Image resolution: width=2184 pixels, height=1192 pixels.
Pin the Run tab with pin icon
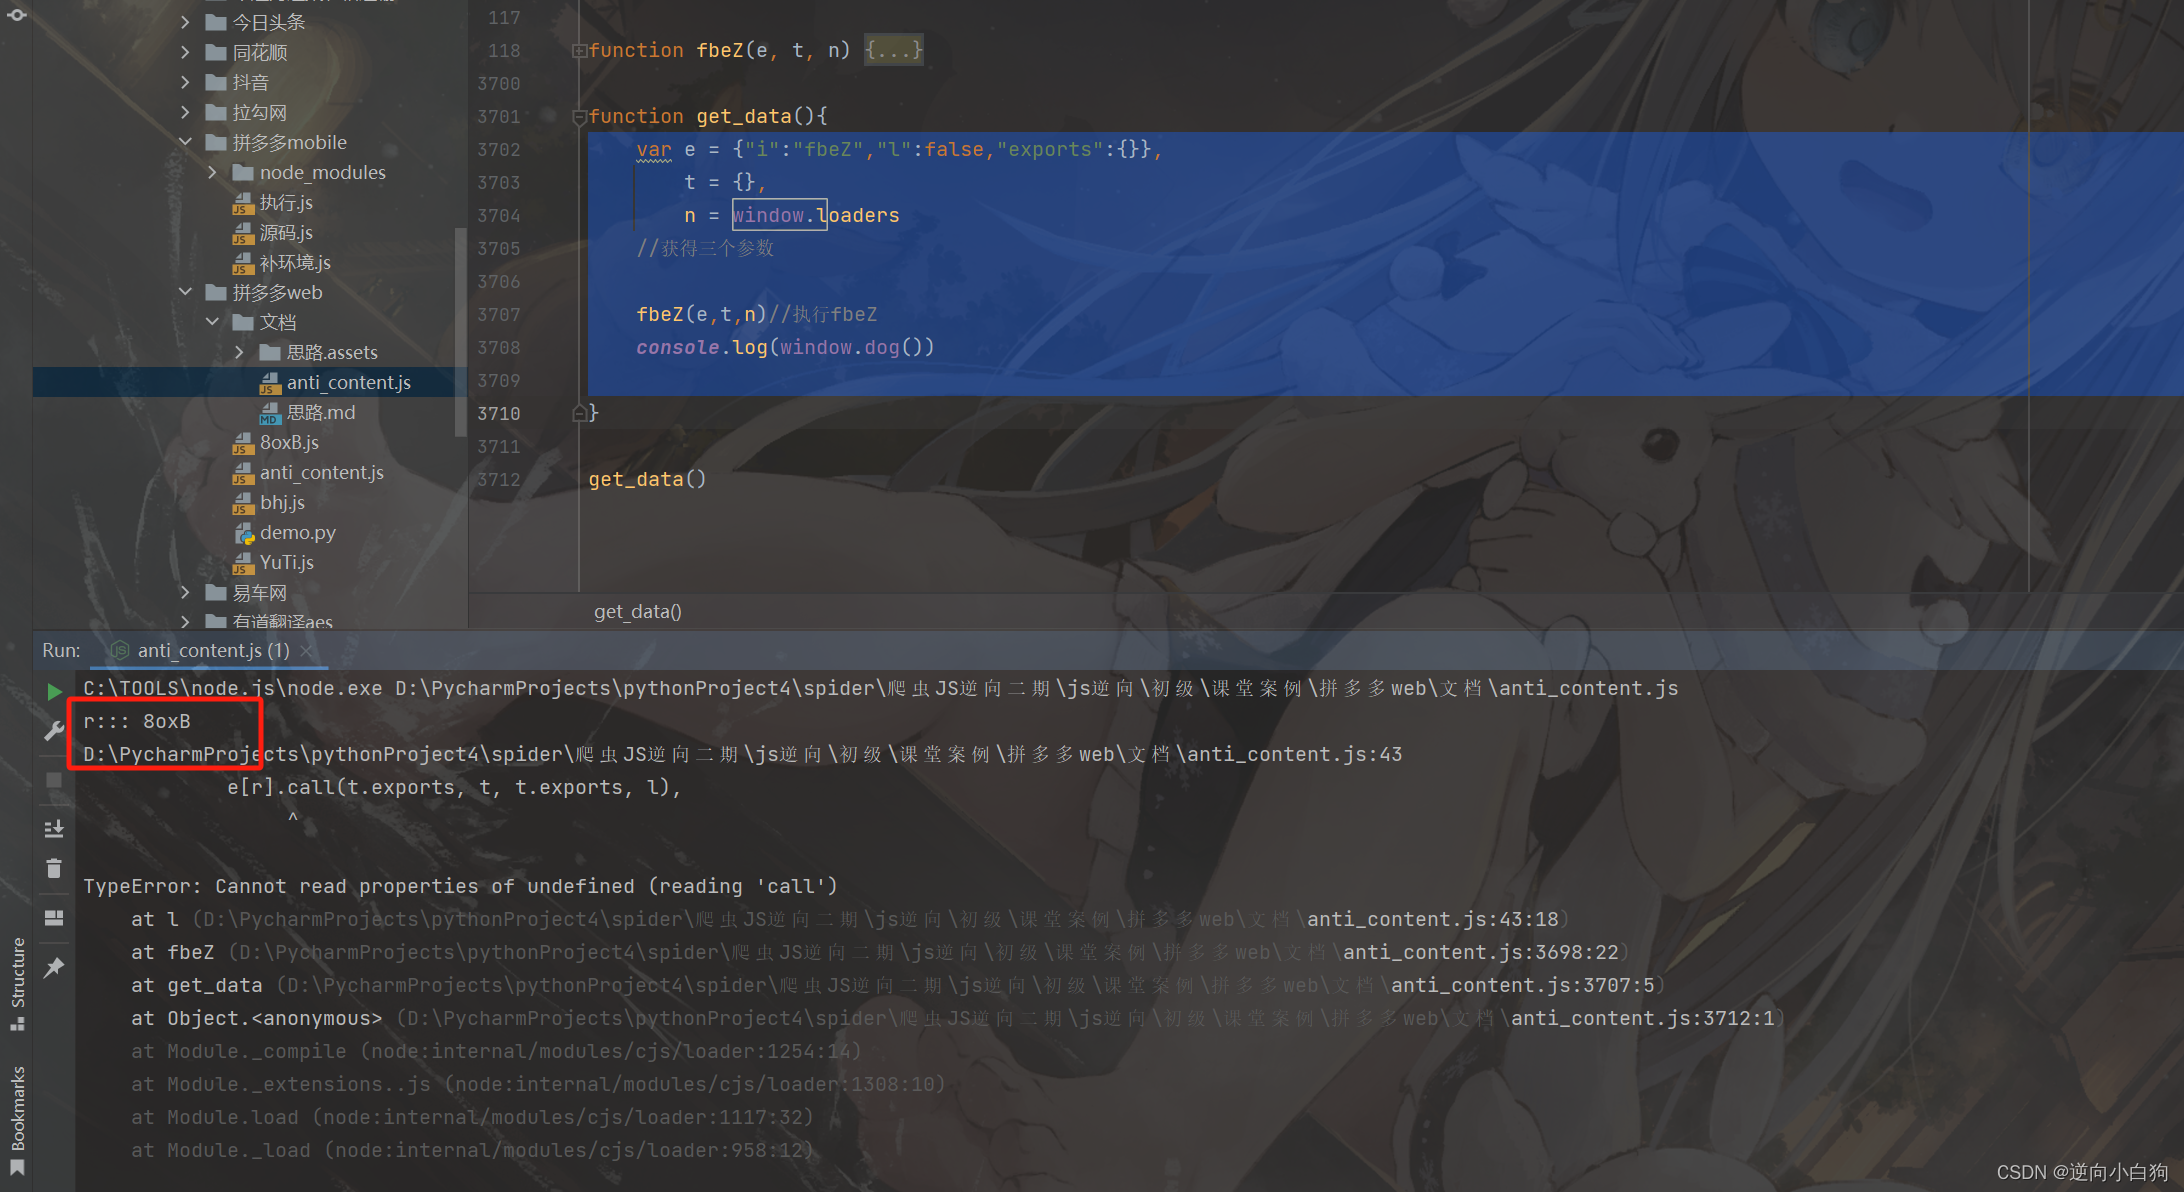click(54, 967)
